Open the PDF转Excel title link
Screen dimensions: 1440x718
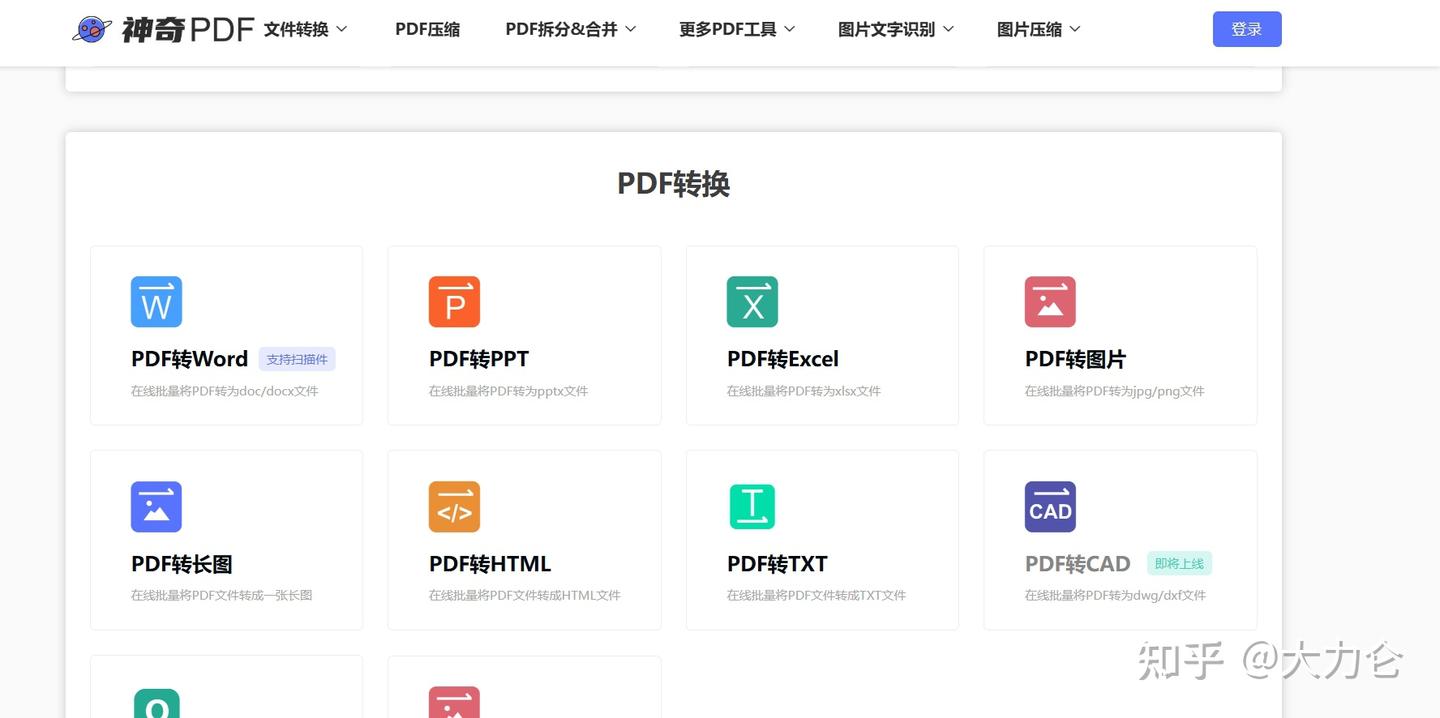pos(783,359)
